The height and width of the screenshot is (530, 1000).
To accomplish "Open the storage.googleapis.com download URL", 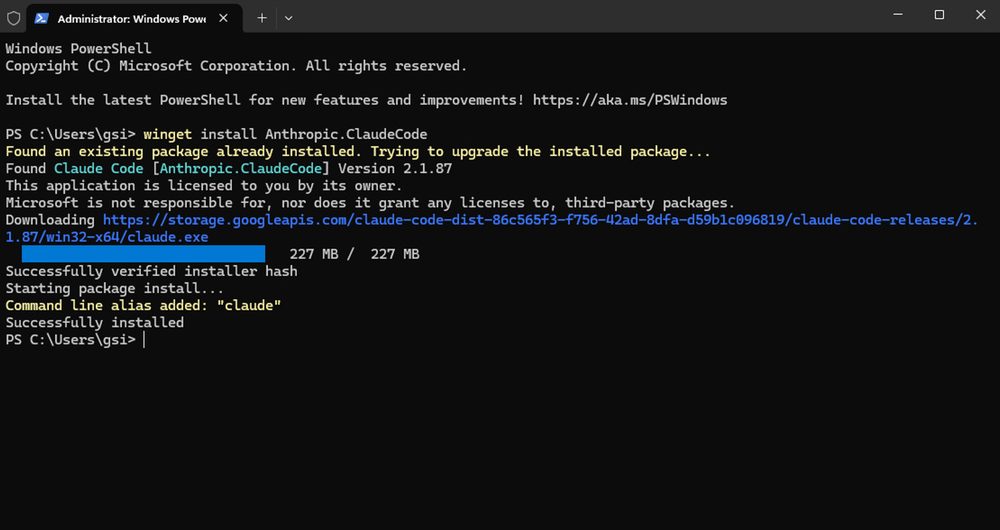I will tap(540, 220).
